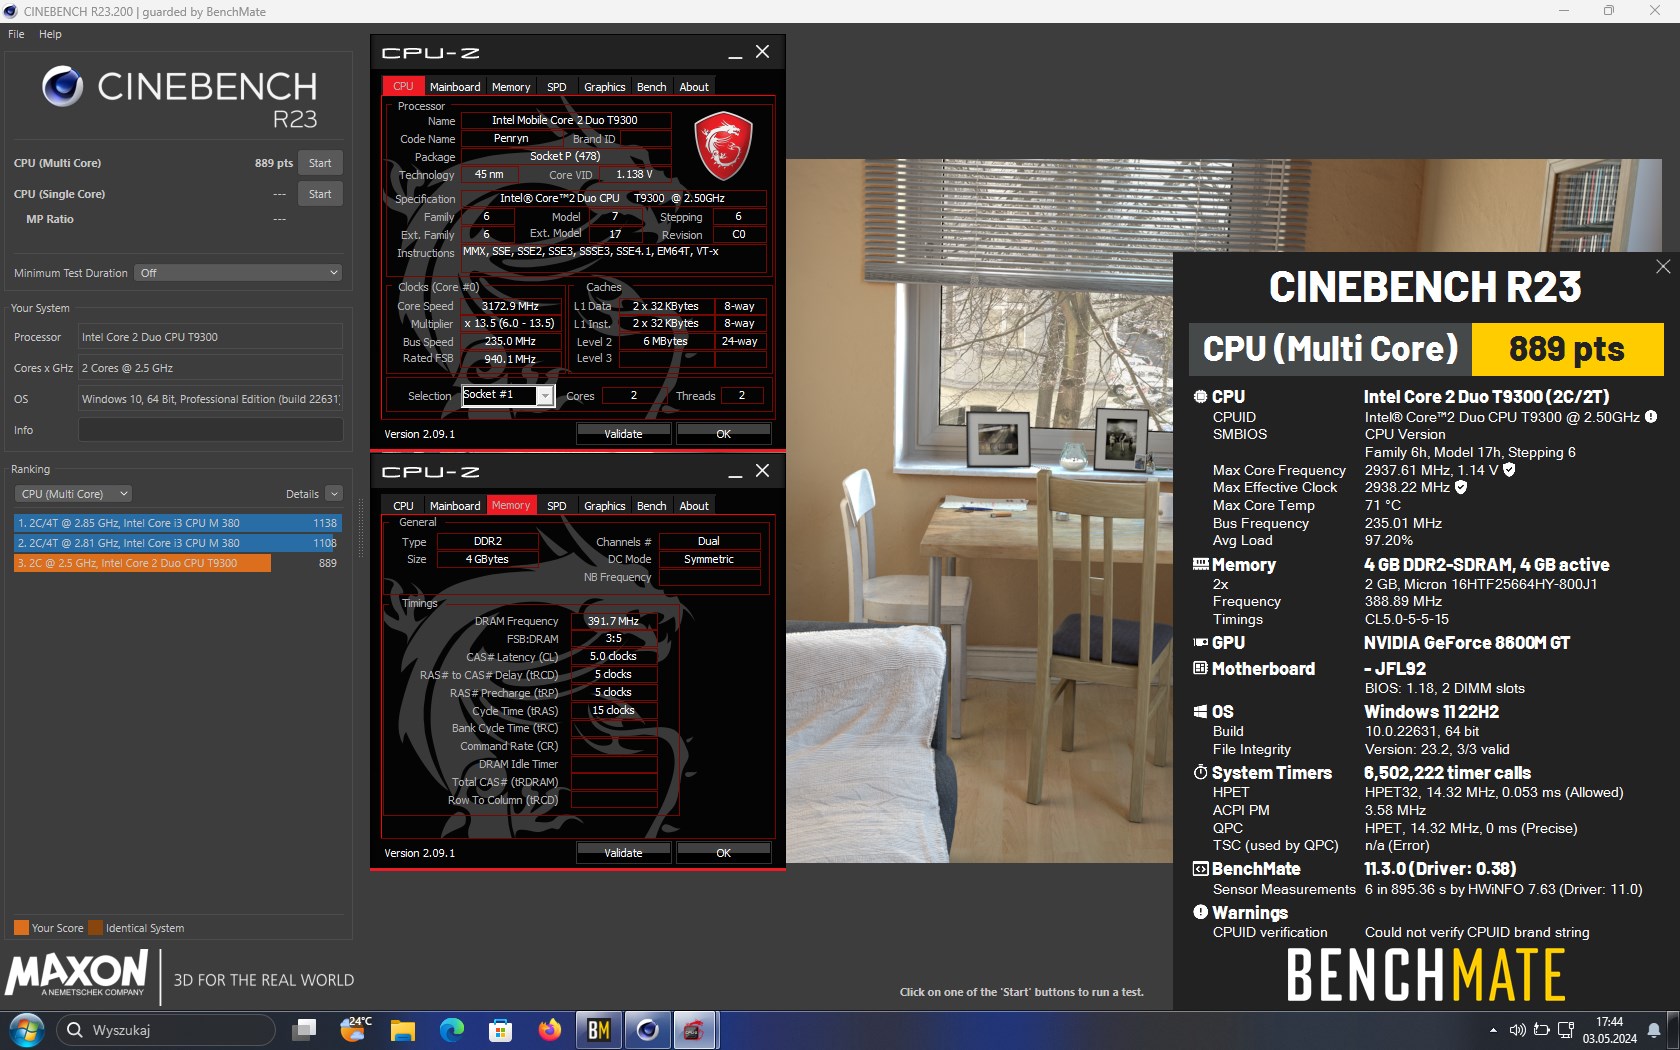Click the DRAM Frequency 391.7 MHz value
The height and width of the screenshot is (1050, 1680).
coord(613,621)
